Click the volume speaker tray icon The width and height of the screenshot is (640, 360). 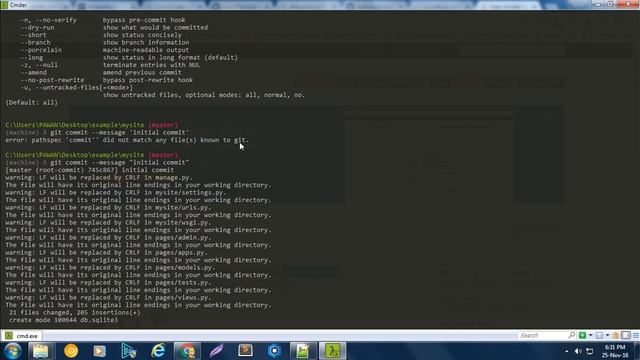coord(578,351)
